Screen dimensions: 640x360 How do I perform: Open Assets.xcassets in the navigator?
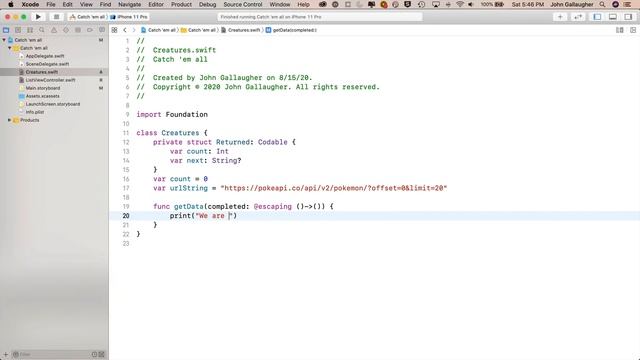(x=42, y=96)
